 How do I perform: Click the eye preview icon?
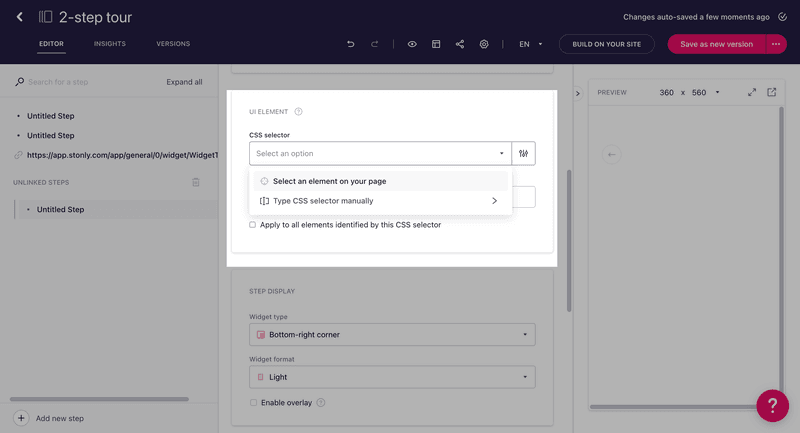click(x=412, y=44)
